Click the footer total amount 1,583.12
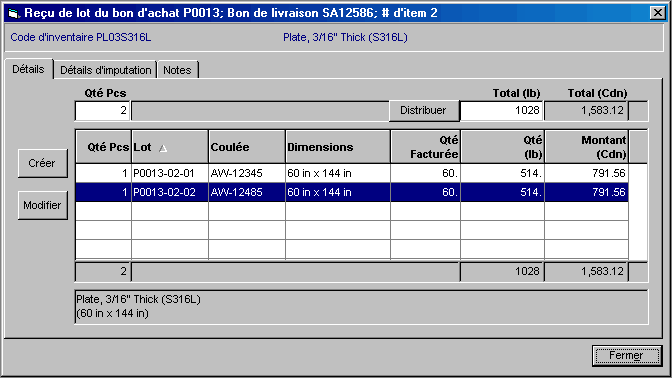The height and width of the screenshot is (378, 672). (586, 272)
